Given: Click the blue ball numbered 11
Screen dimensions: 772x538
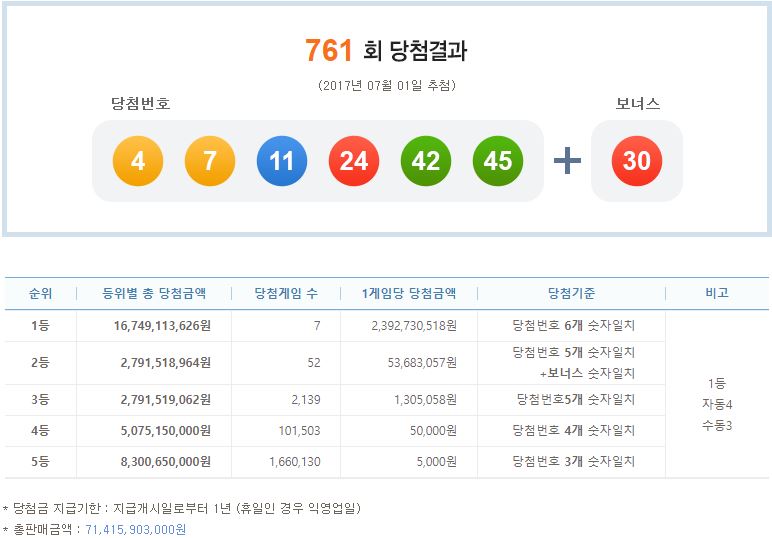Looking at the screenshot, I should click(x=282, y=161).
